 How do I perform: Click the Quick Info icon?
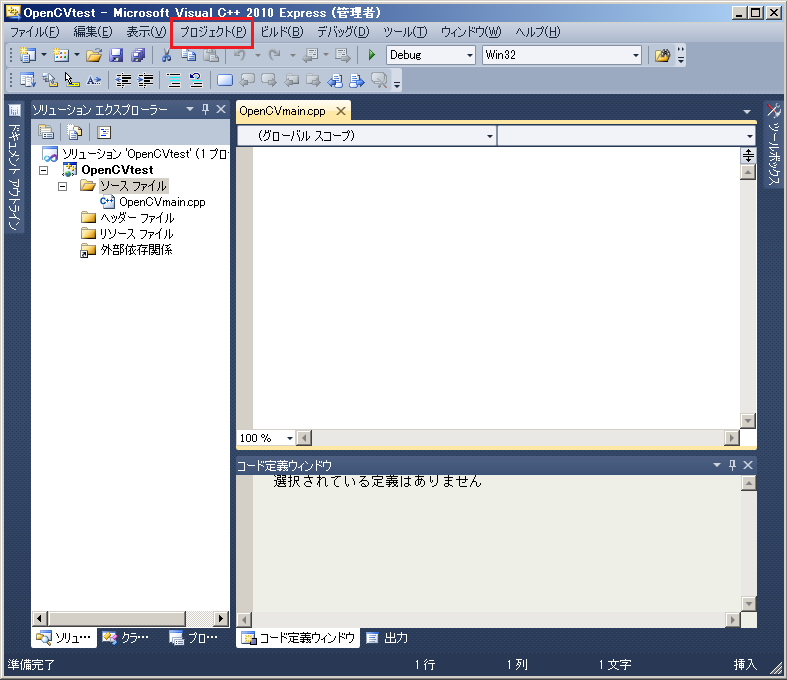(x=72, y=80)
